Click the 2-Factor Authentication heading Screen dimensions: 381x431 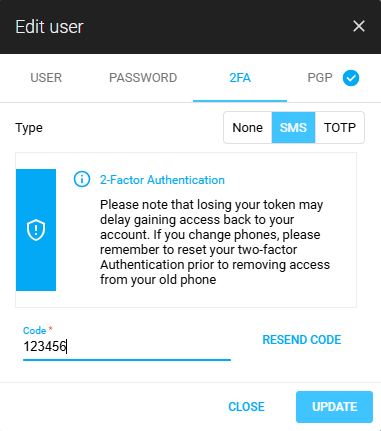coord(162,180)
